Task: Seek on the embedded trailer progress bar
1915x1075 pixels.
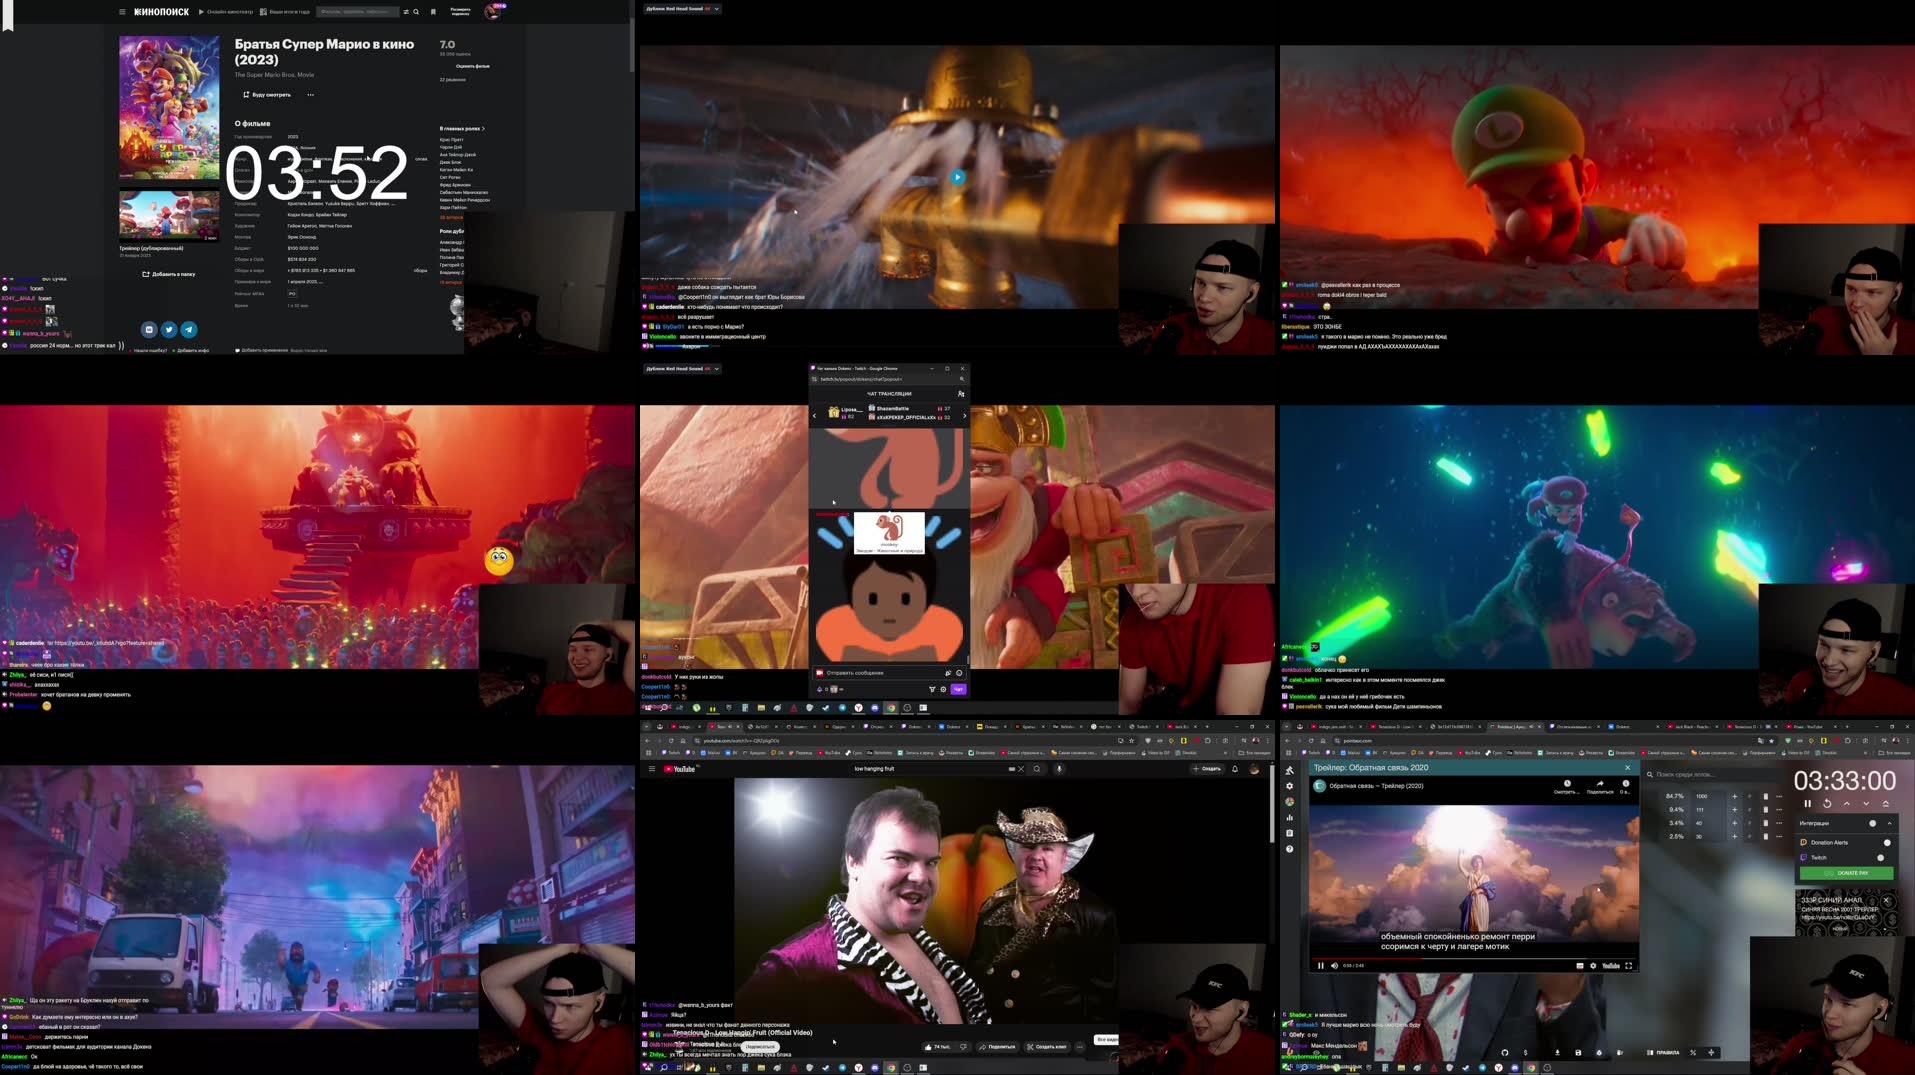Action: tap(1472, 958)
